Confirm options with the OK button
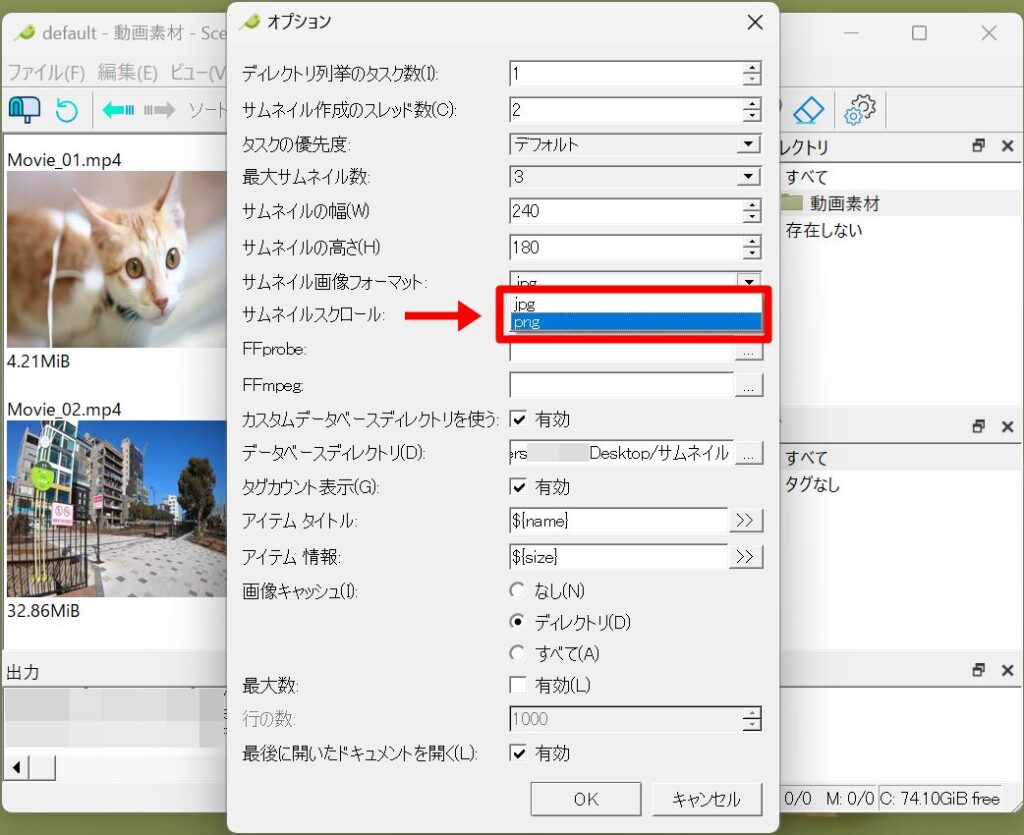Screen dimensions: 1024x835 click(585, 798)
